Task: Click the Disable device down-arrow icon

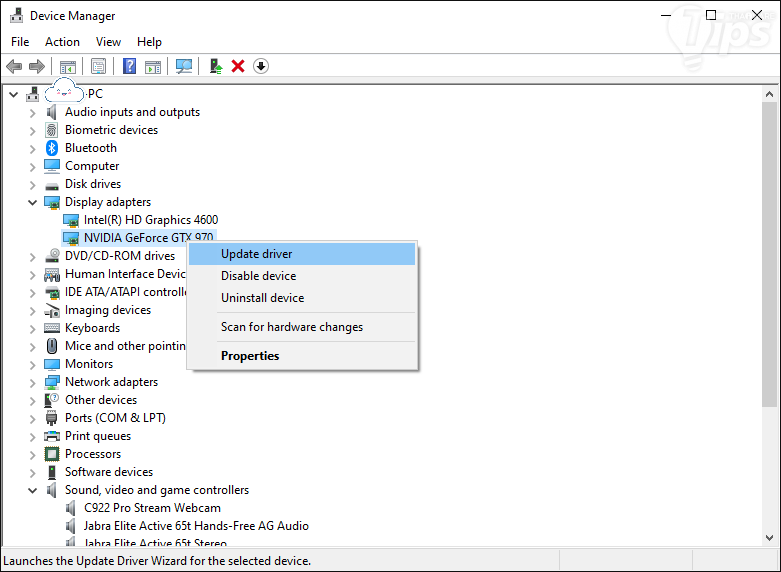Action: pyautogui.click(x=261, y=66)
